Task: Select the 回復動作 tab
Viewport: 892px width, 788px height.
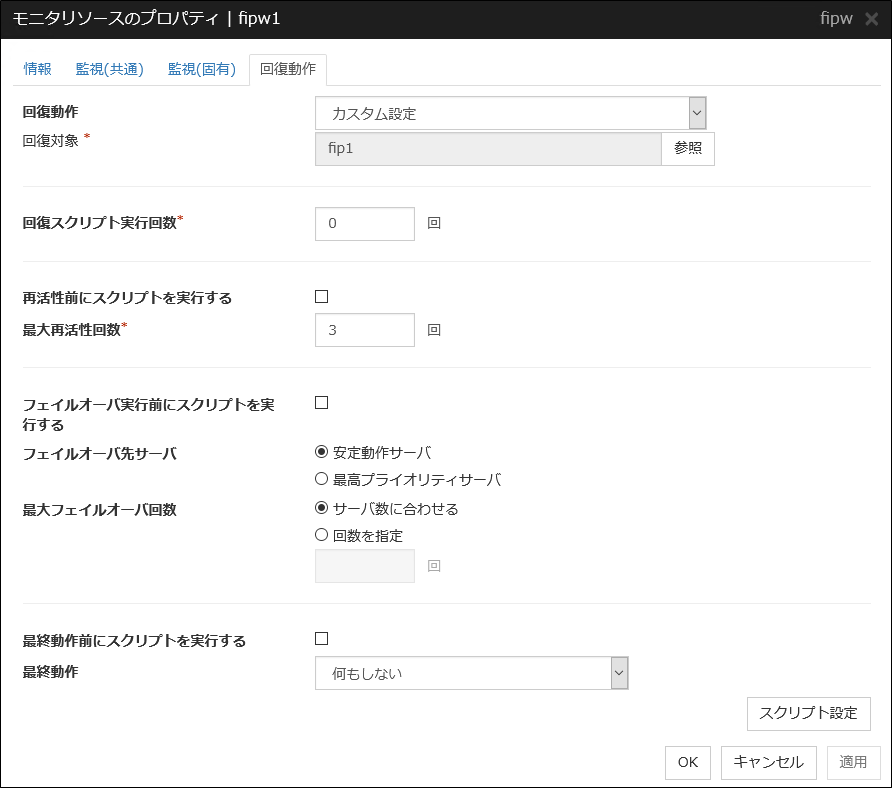Action: 286,69
